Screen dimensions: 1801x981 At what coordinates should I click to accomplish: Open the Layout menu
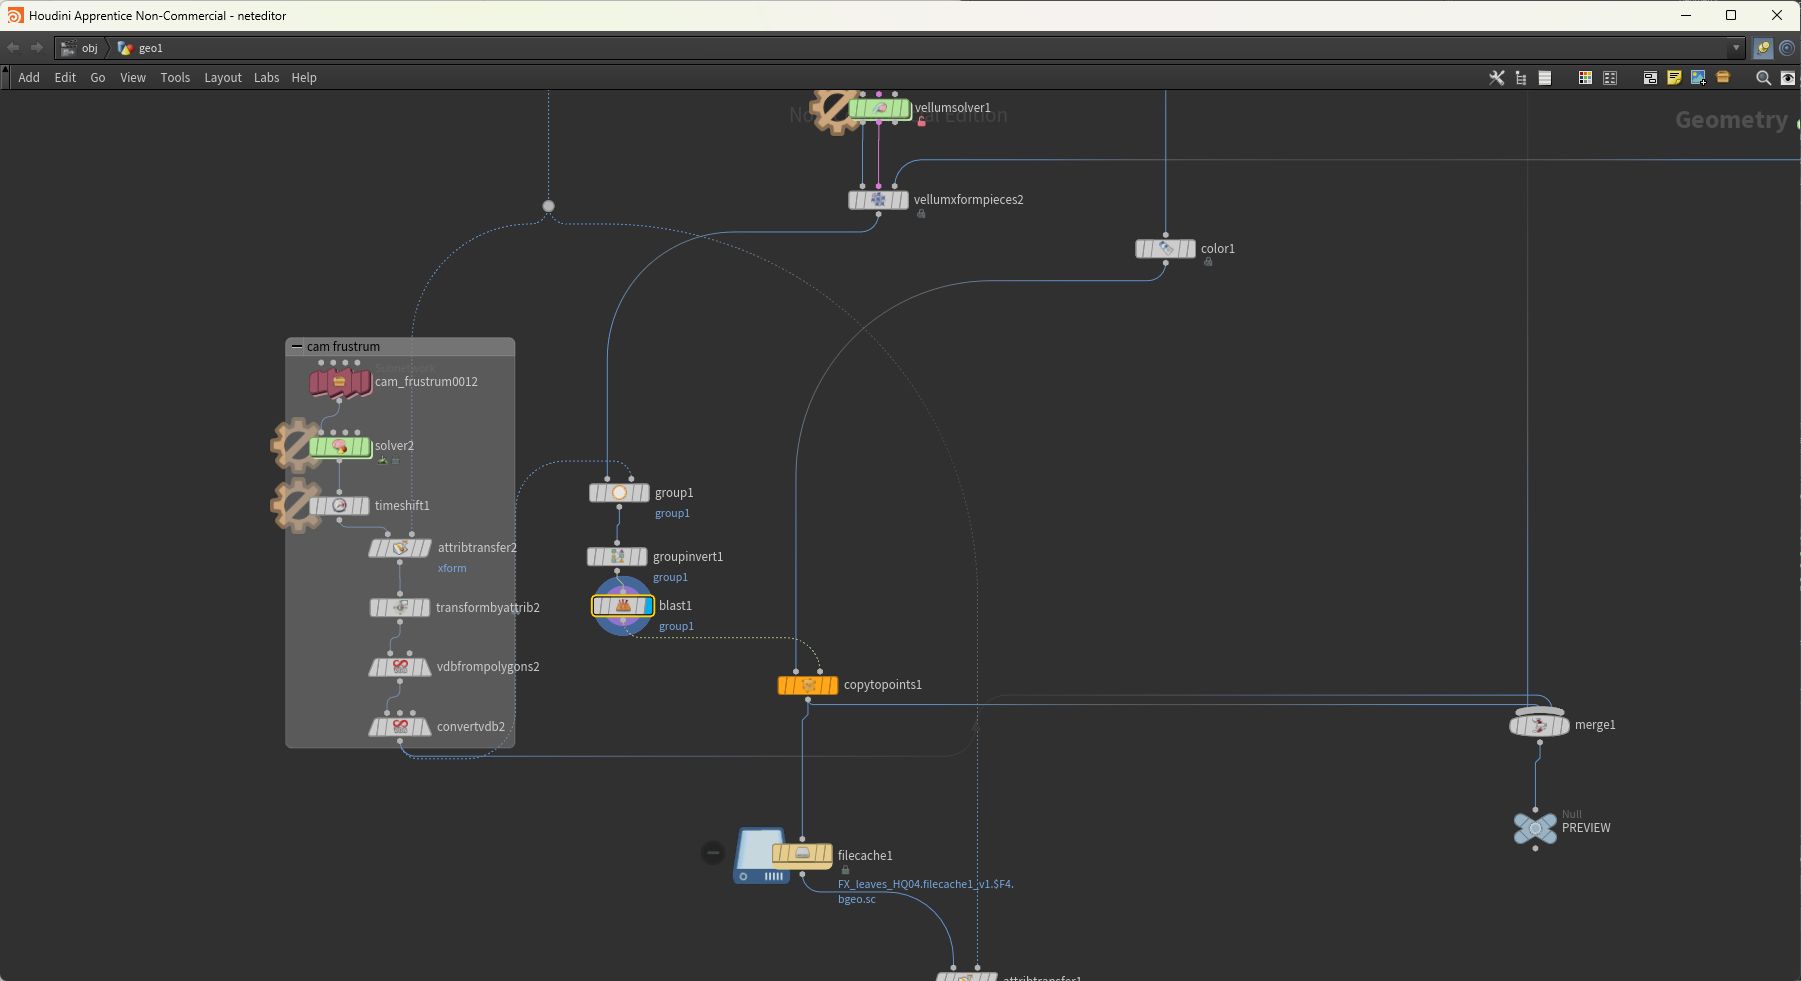click(223, 78)
